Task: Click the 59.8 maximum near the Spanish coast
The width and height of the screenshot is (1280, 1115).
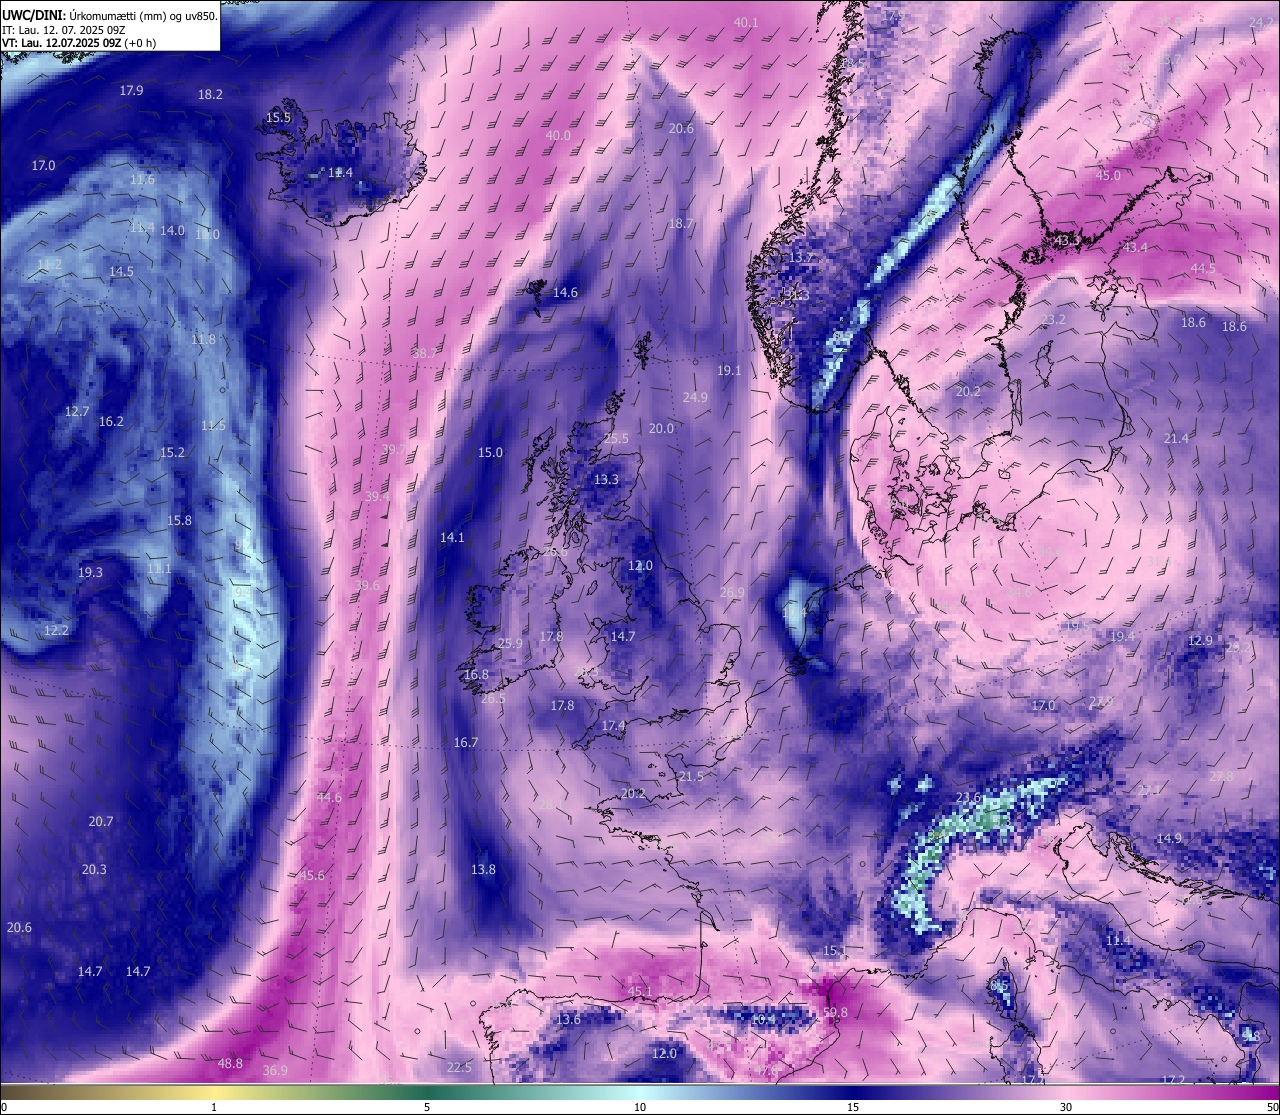Action: tap(835, 1012)
